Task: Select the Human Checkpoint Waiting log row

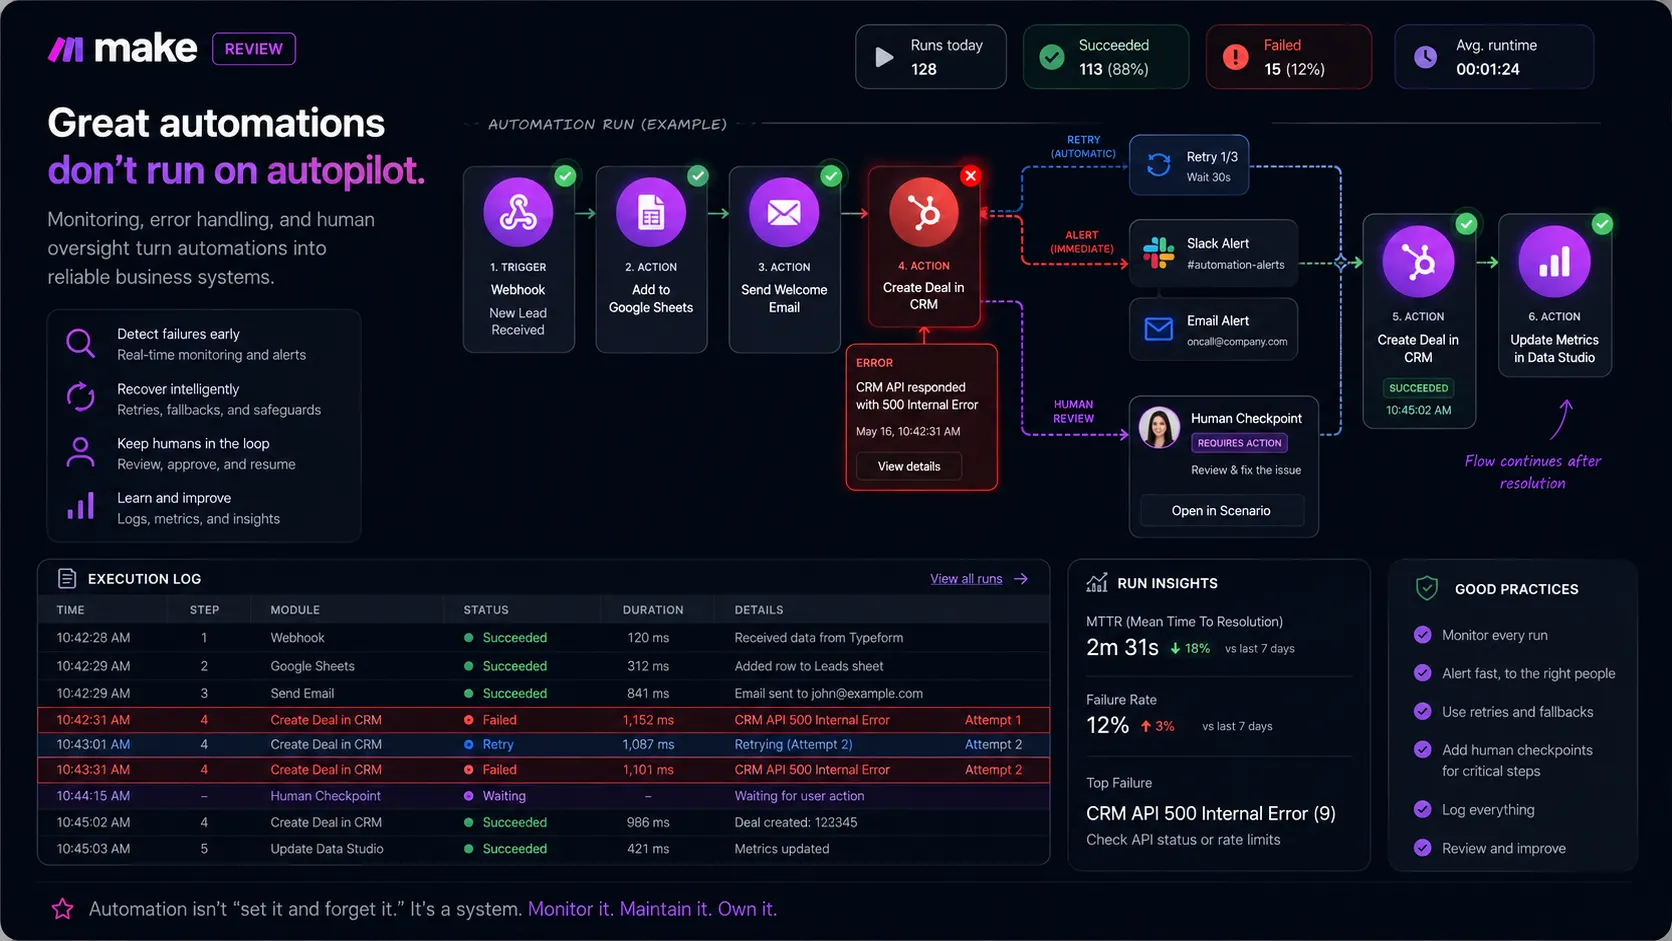Action: (x=544, y=796)
